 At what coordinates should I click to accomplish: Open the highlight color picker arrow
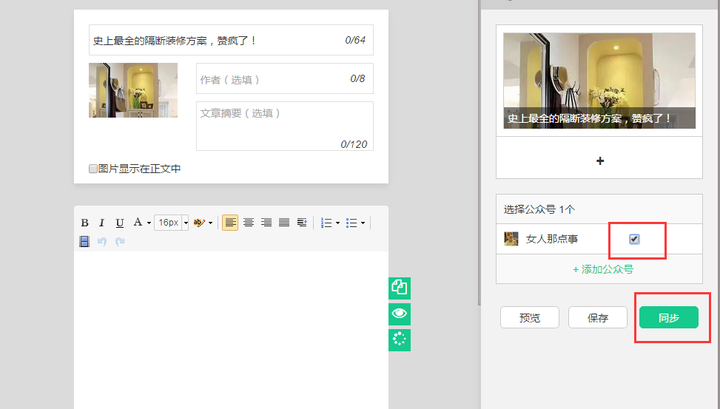pos(210,223)
